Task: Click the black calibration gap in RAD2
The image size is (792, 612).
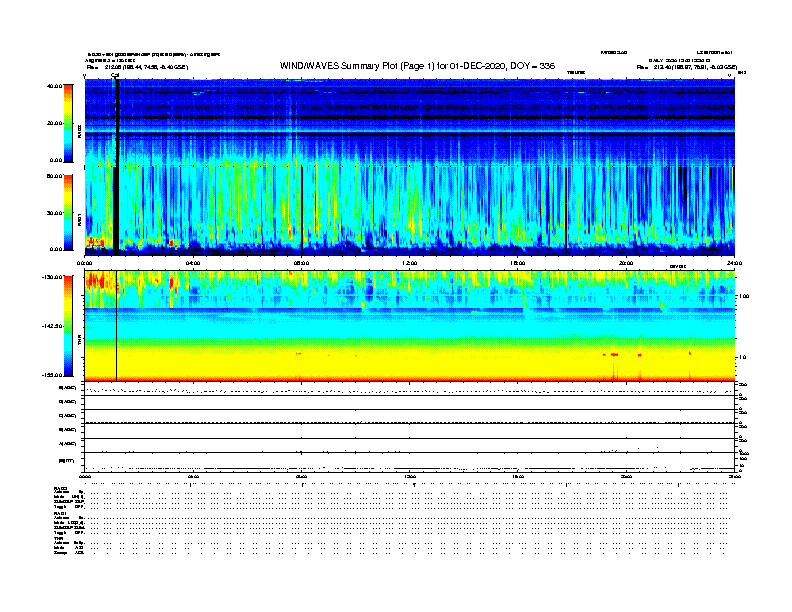Action: pos(117,122)
